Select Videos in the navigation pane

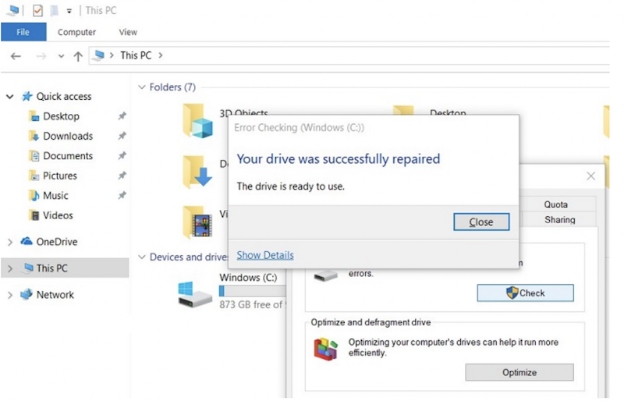click(x=58, y=215)
